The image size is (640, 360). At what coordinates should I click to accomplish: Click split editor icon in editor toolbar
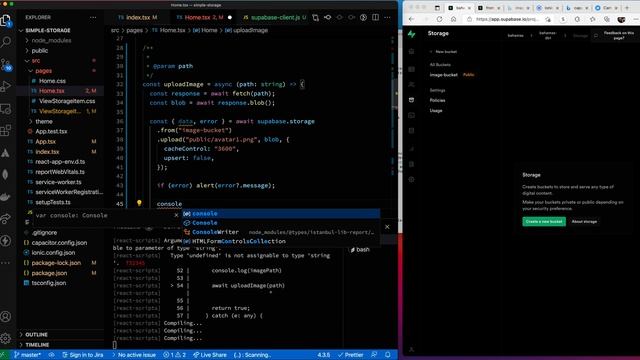coord(375,18)
